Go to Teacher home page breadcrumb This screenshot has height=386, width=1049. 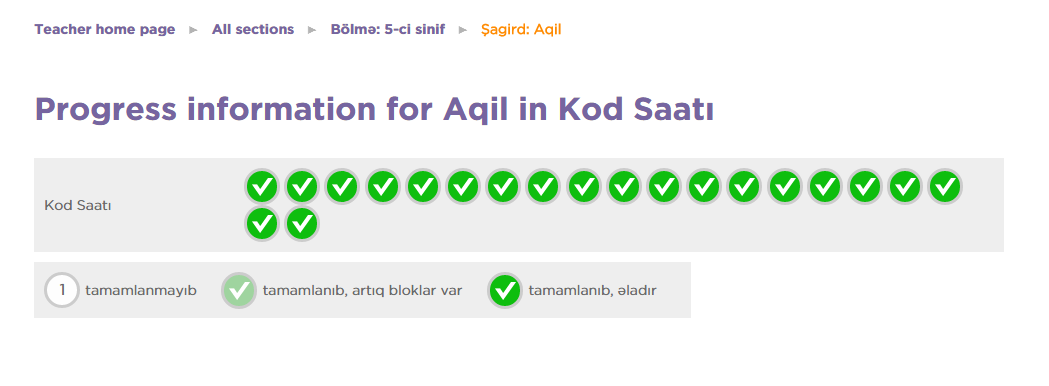pyautogui.click(x=105, y=29)
